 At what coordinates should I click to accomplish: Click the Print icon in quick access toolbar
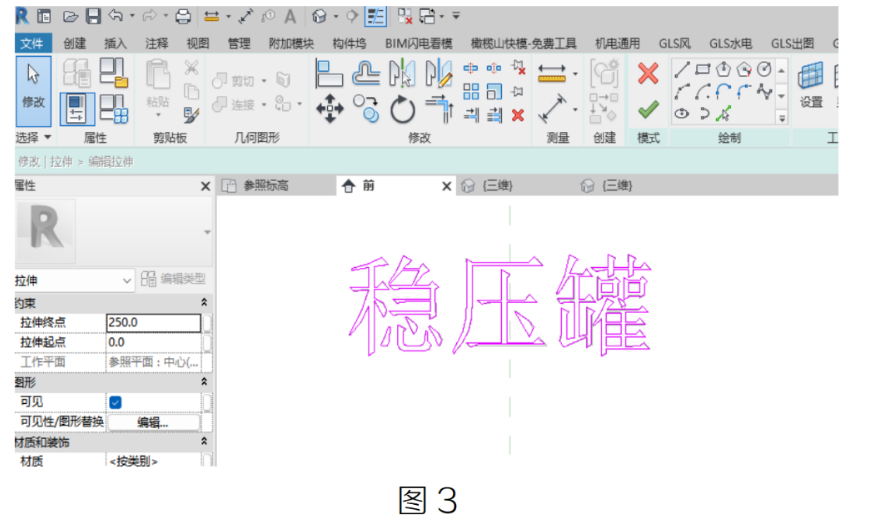[x=183, y=16]
